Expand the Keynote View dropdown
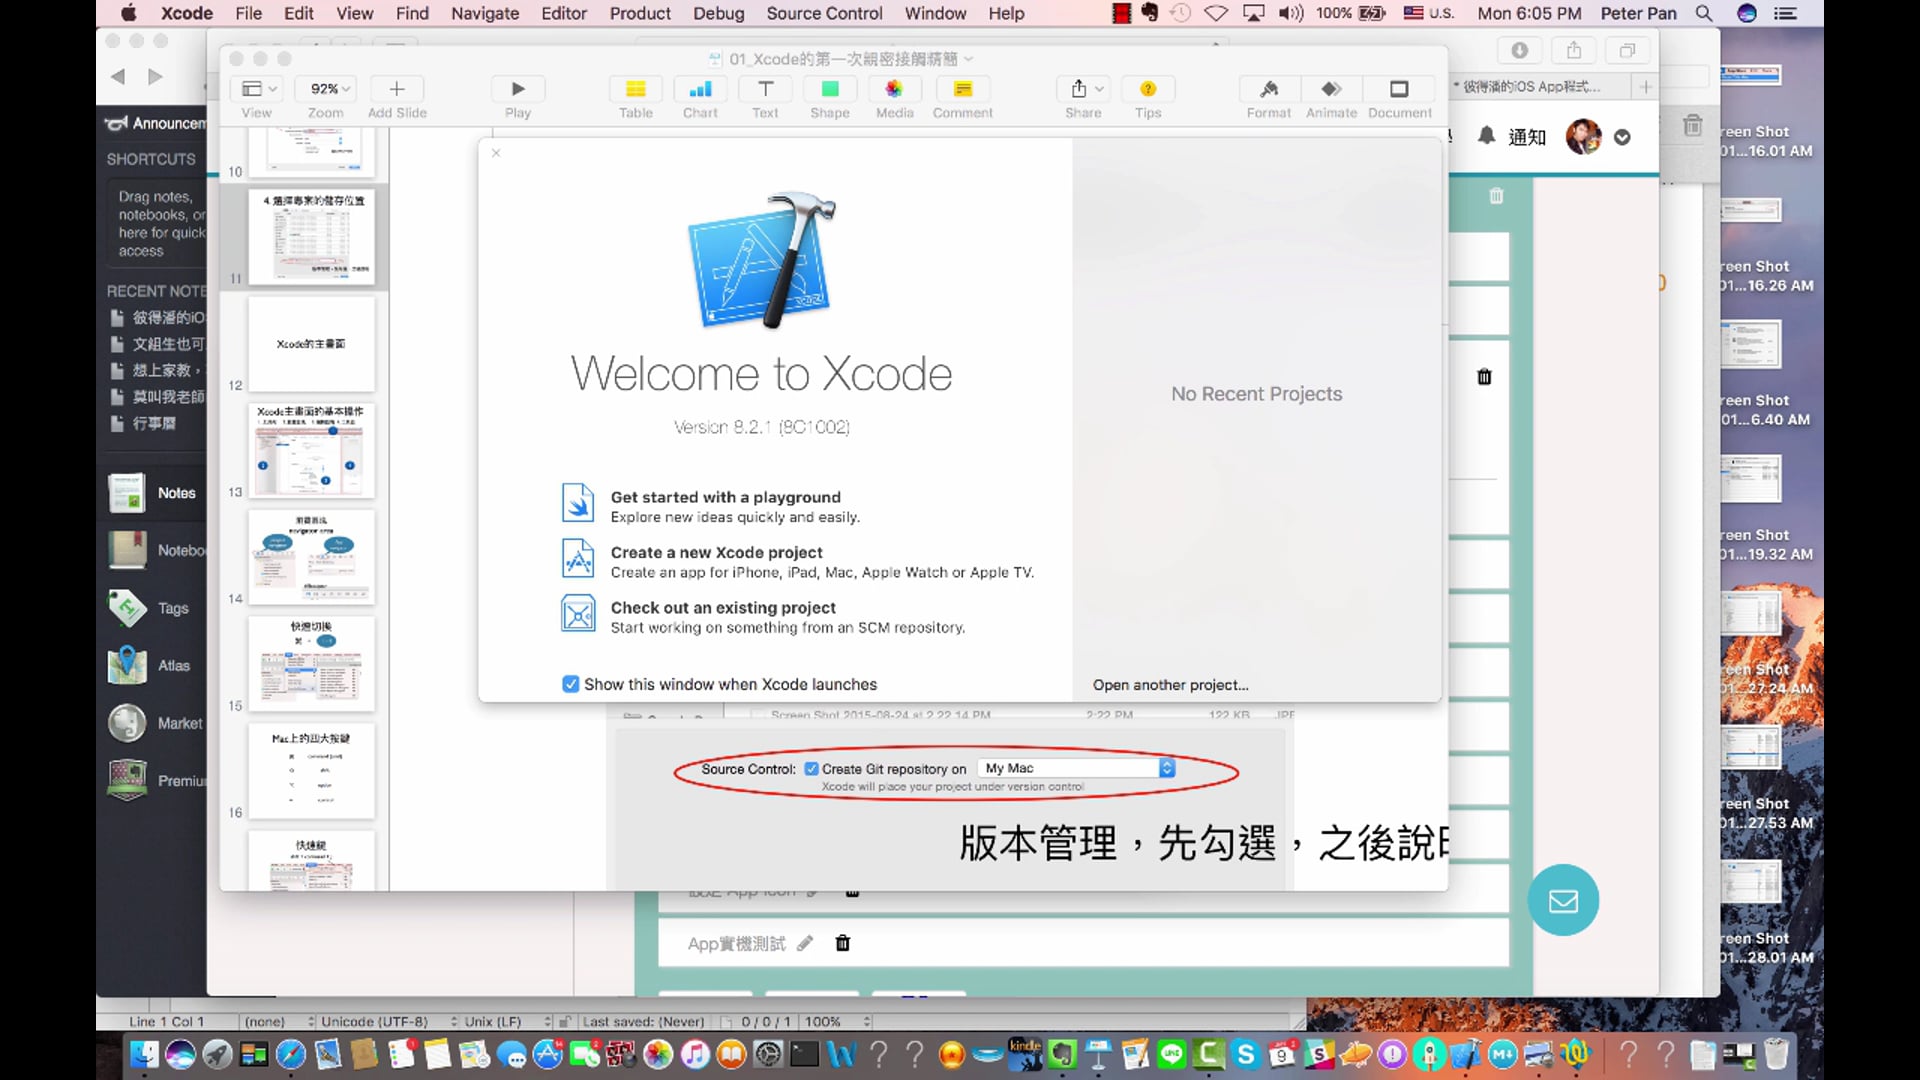1920x1080 pixels. 259,89
